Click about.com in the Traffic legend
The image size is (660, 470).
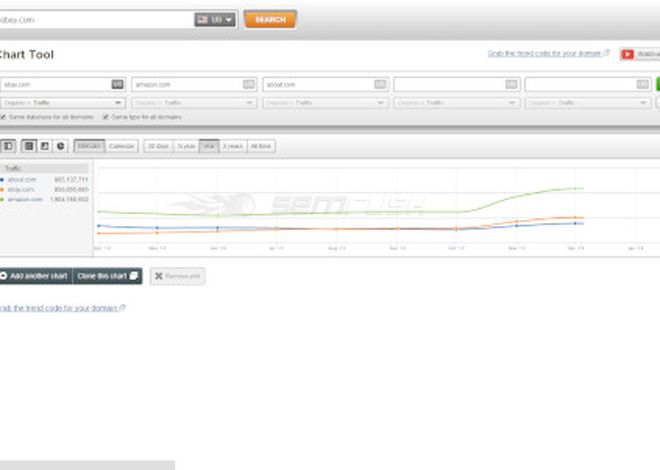point(22,180)
